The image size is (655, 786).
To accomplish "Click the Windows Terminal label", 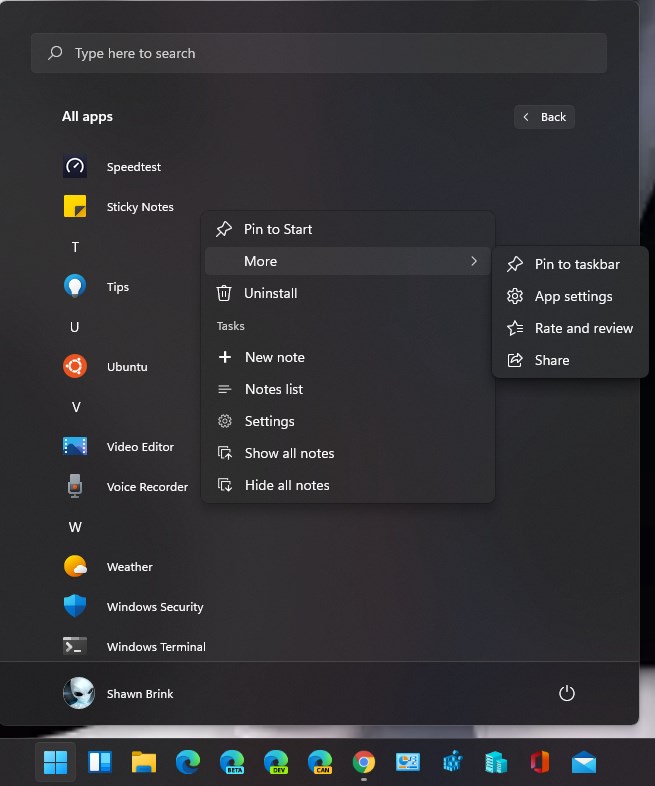I will 156,647.
